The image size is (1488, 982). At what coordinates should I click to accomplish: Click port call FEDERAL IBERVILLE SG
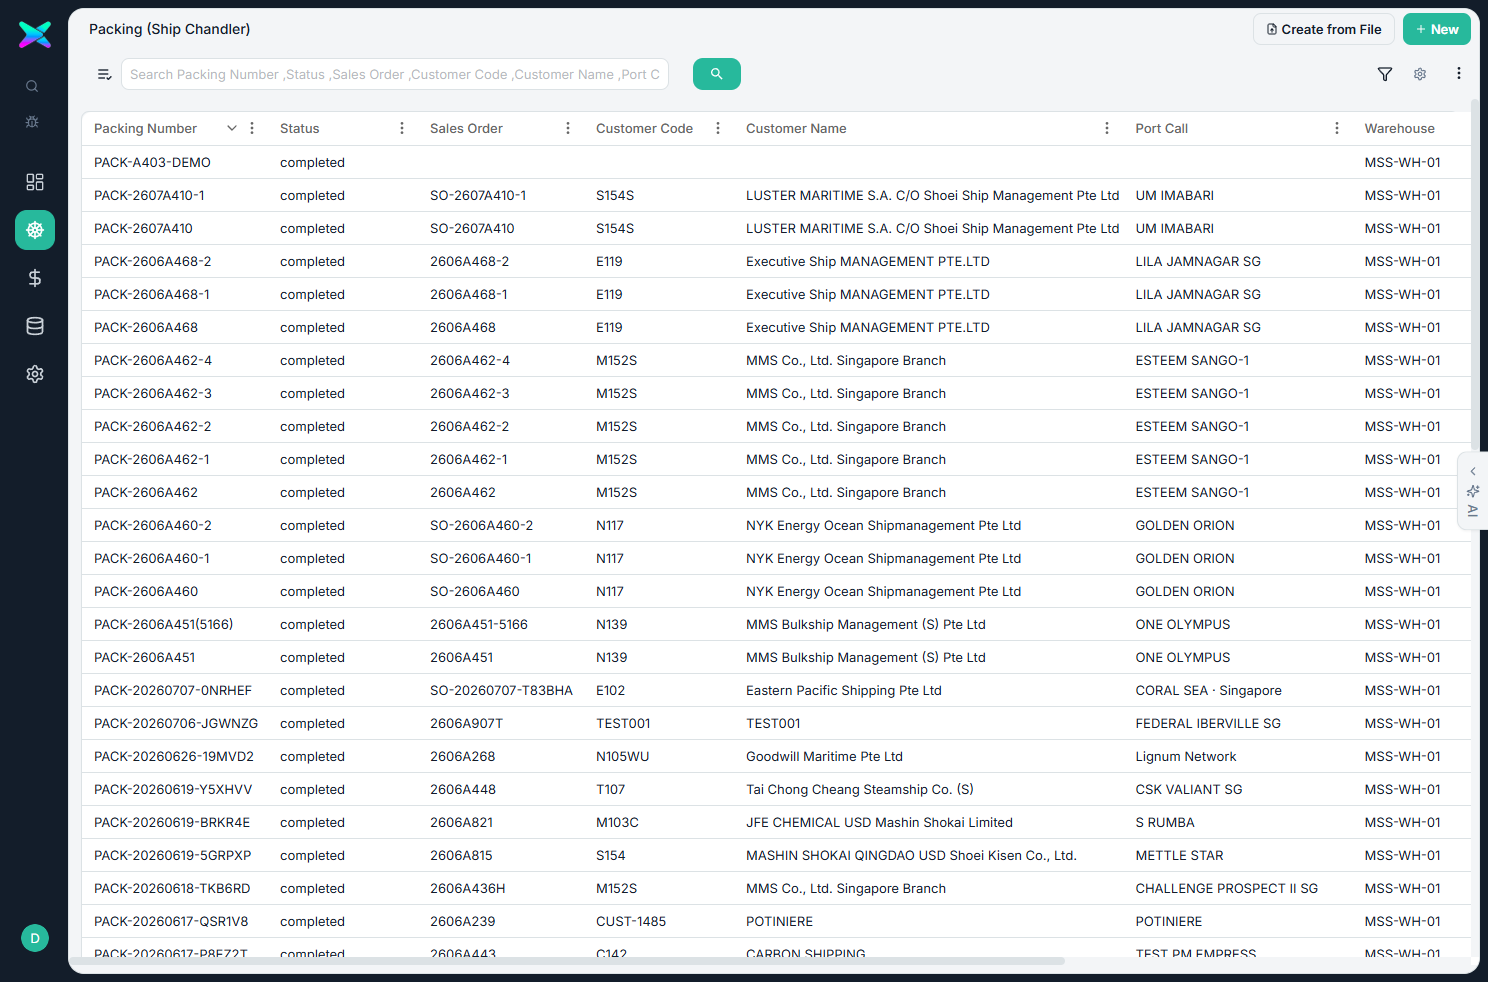[x=1208, y=723]
